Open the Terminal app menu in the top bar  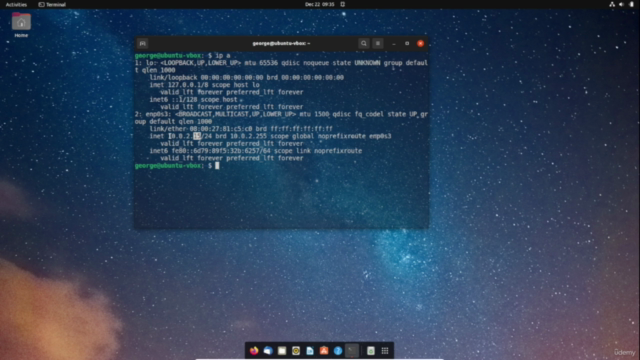pyautogui.click(x=52, y=4)
